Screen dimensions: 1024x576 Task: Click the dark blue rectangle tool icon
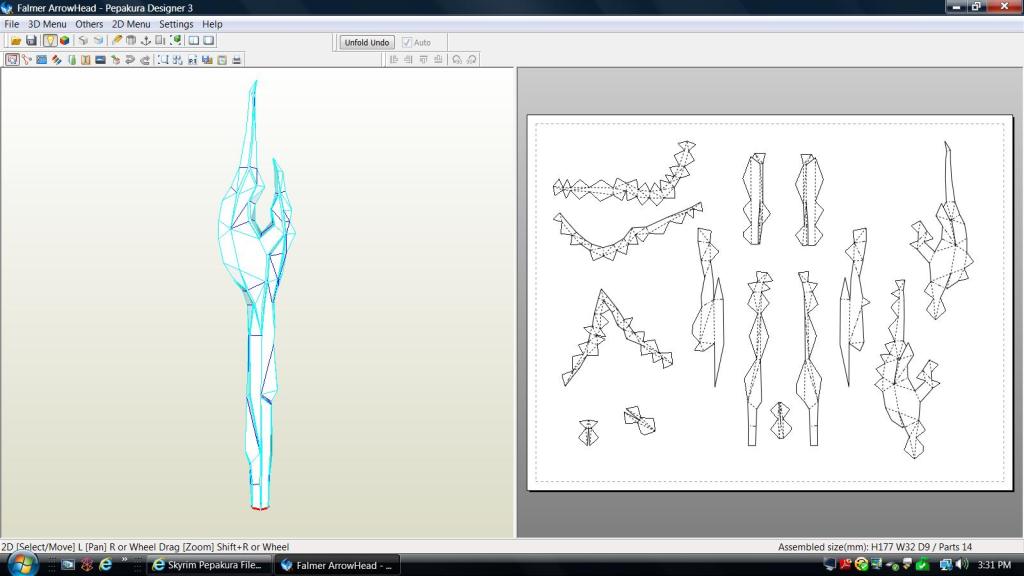point(101,60)
